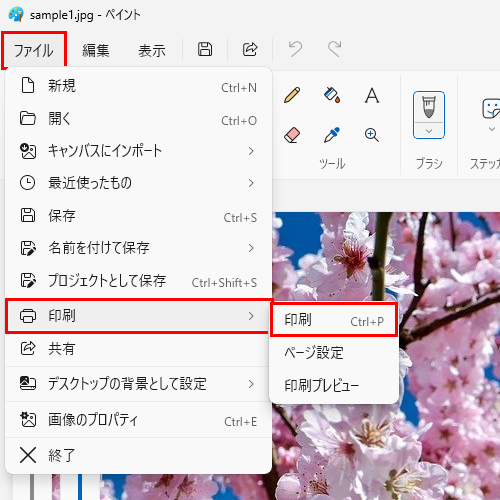Open 画像のプロパティ menu item
The width and height of the screenshot is (500, 500).
coord(138,420)
